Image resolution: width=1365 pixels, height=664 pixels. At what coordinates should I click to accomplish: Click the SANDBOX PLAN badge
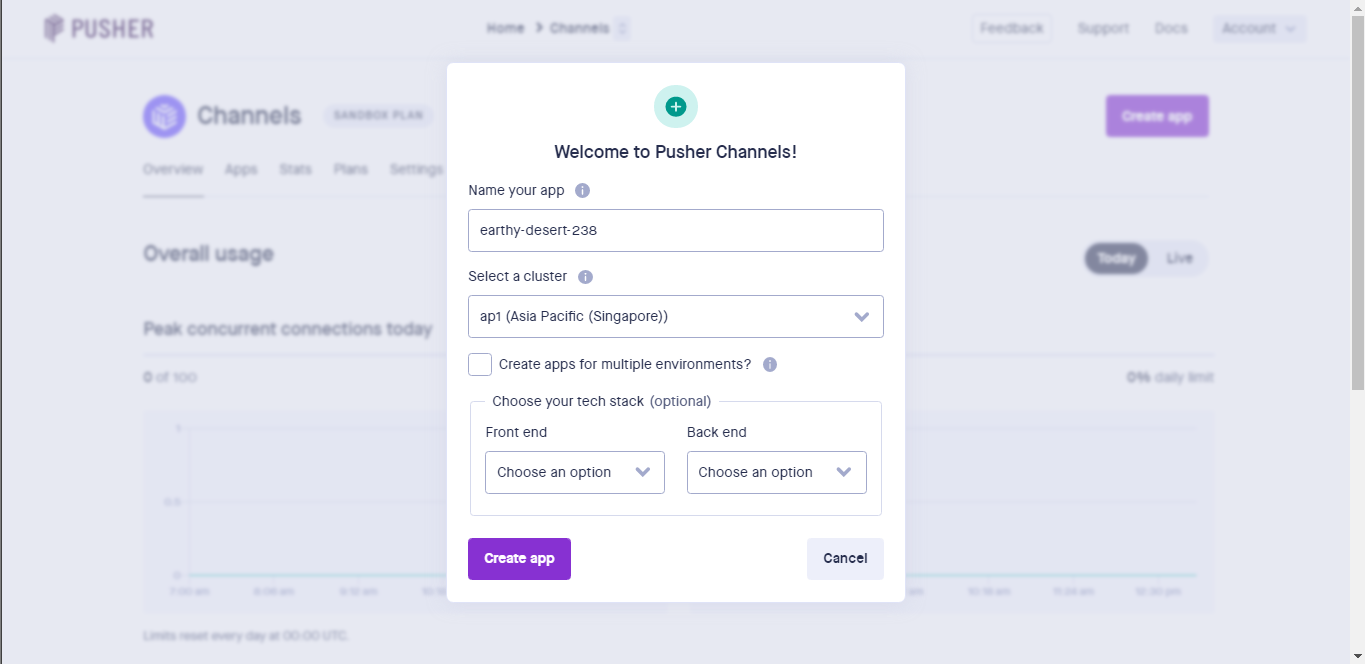pos(379,114)
